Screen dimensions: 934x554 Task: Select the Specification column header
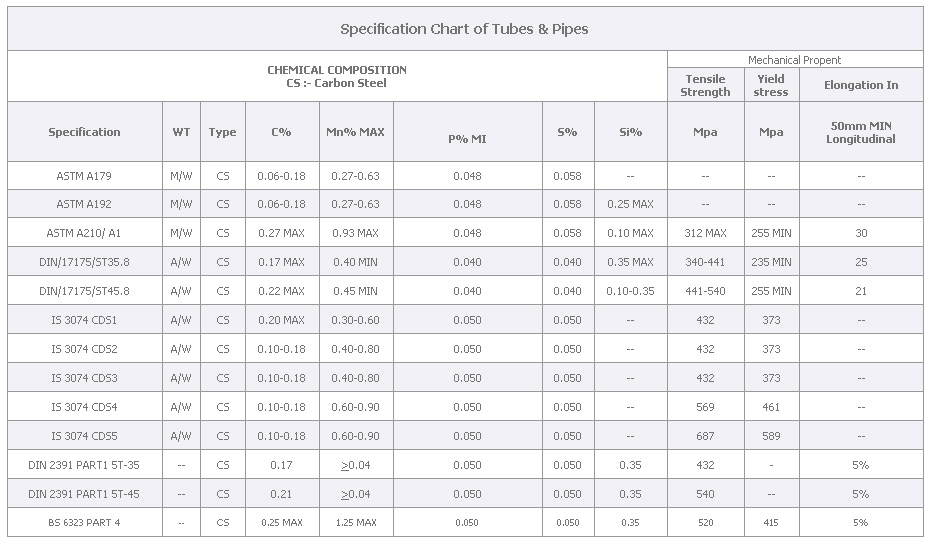pos(85,132)
